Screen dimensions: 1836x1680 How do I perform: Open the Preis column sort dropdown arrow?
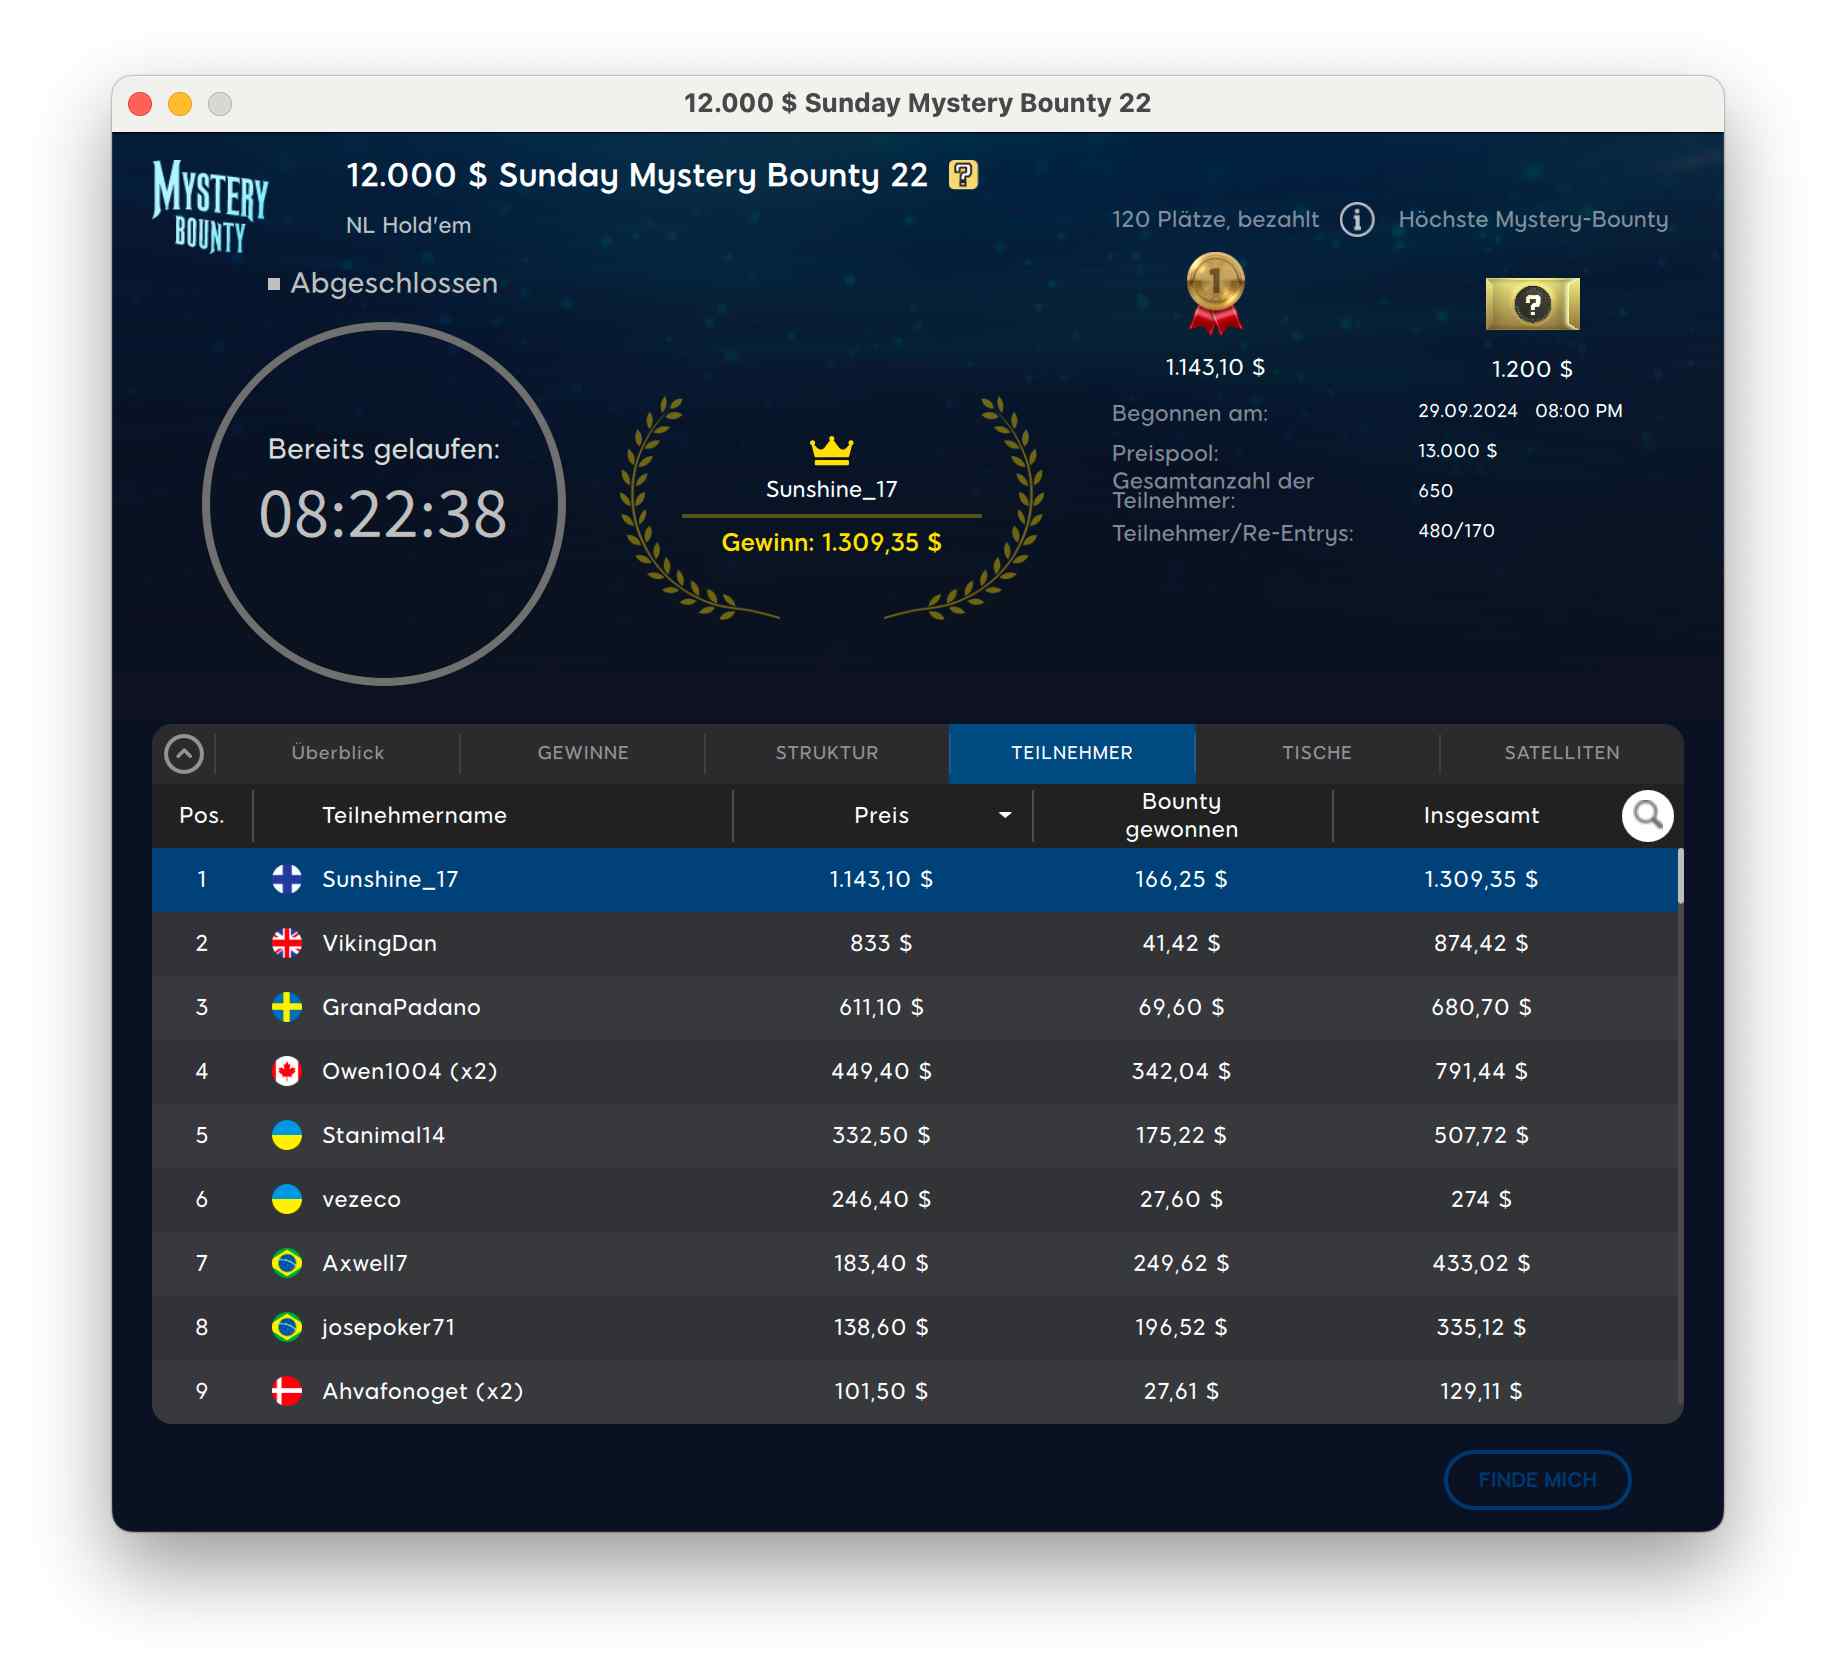point(1005,816)
